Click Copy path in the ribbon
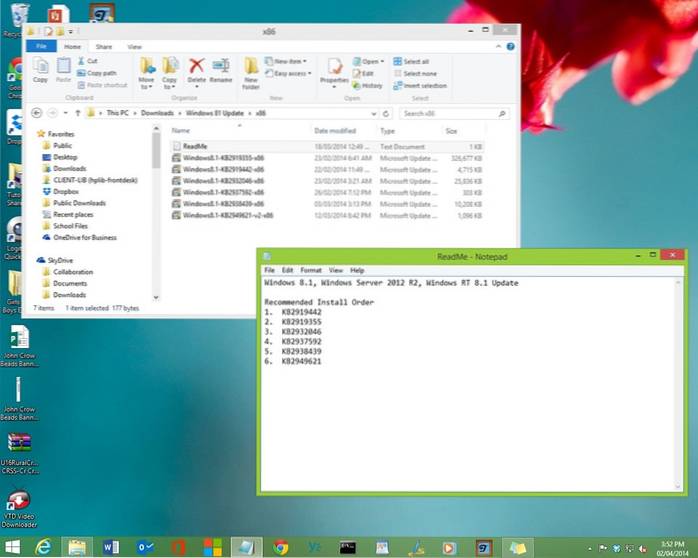Viewport: 698px width, 558px height. [x=97, y=73]
